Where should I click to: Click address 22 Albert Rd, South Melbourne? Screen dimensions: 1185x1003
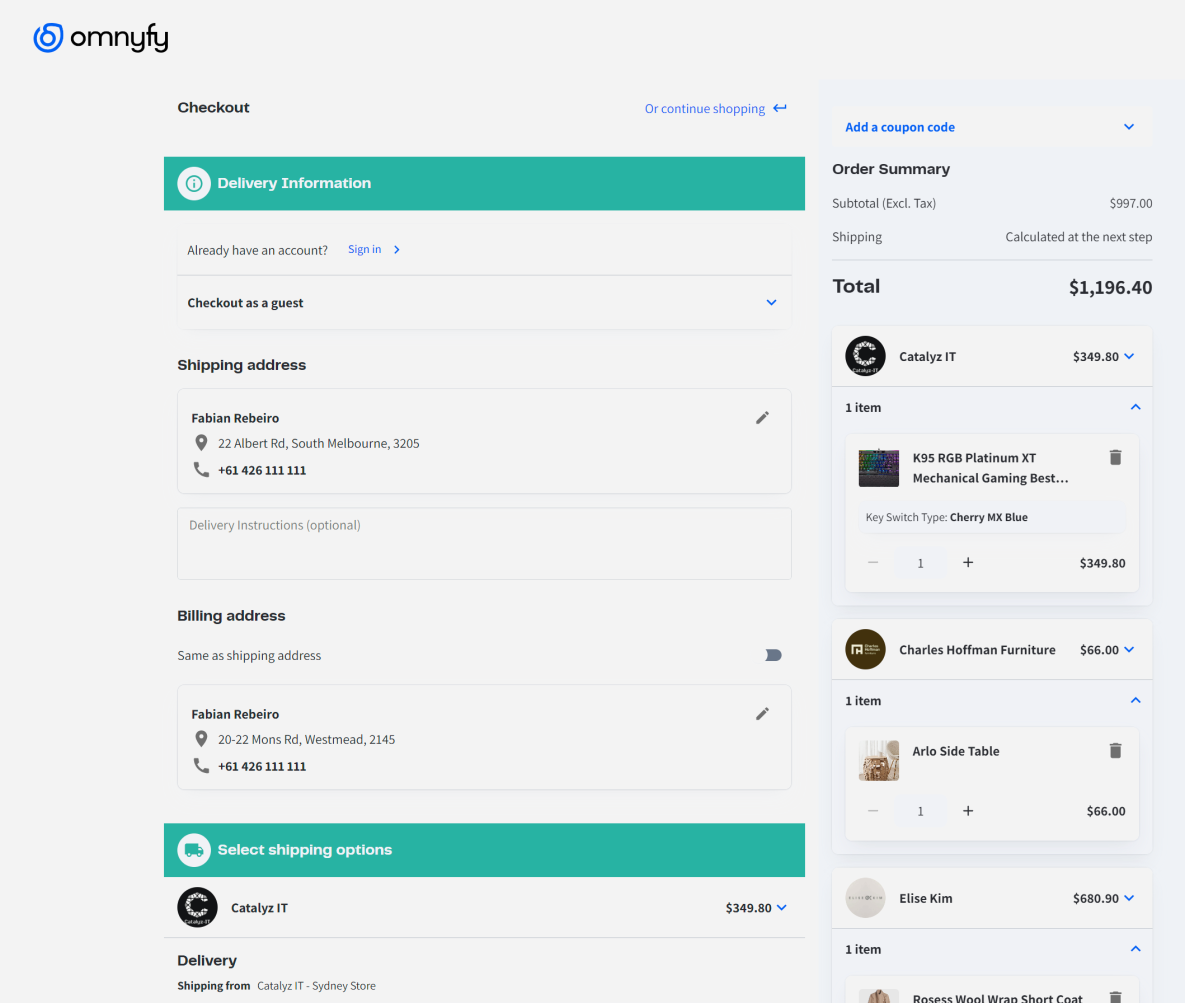click(x=318, y=444)
